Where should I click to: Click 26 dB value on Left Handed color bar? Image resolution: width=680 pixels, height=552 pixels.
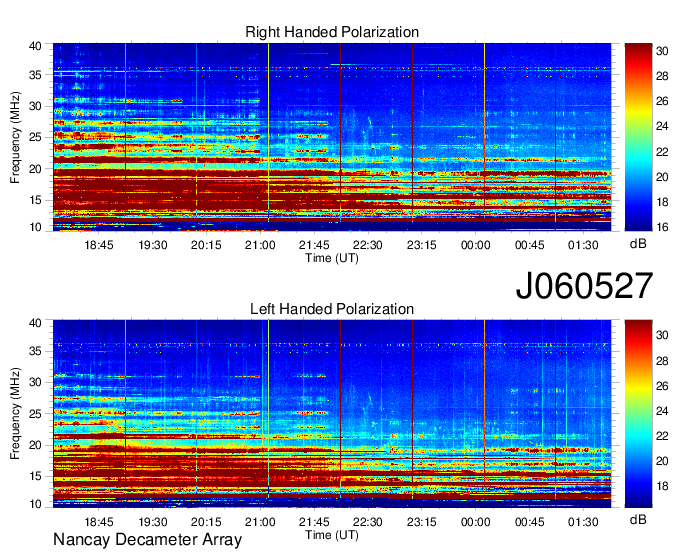(x=662, y=386)
